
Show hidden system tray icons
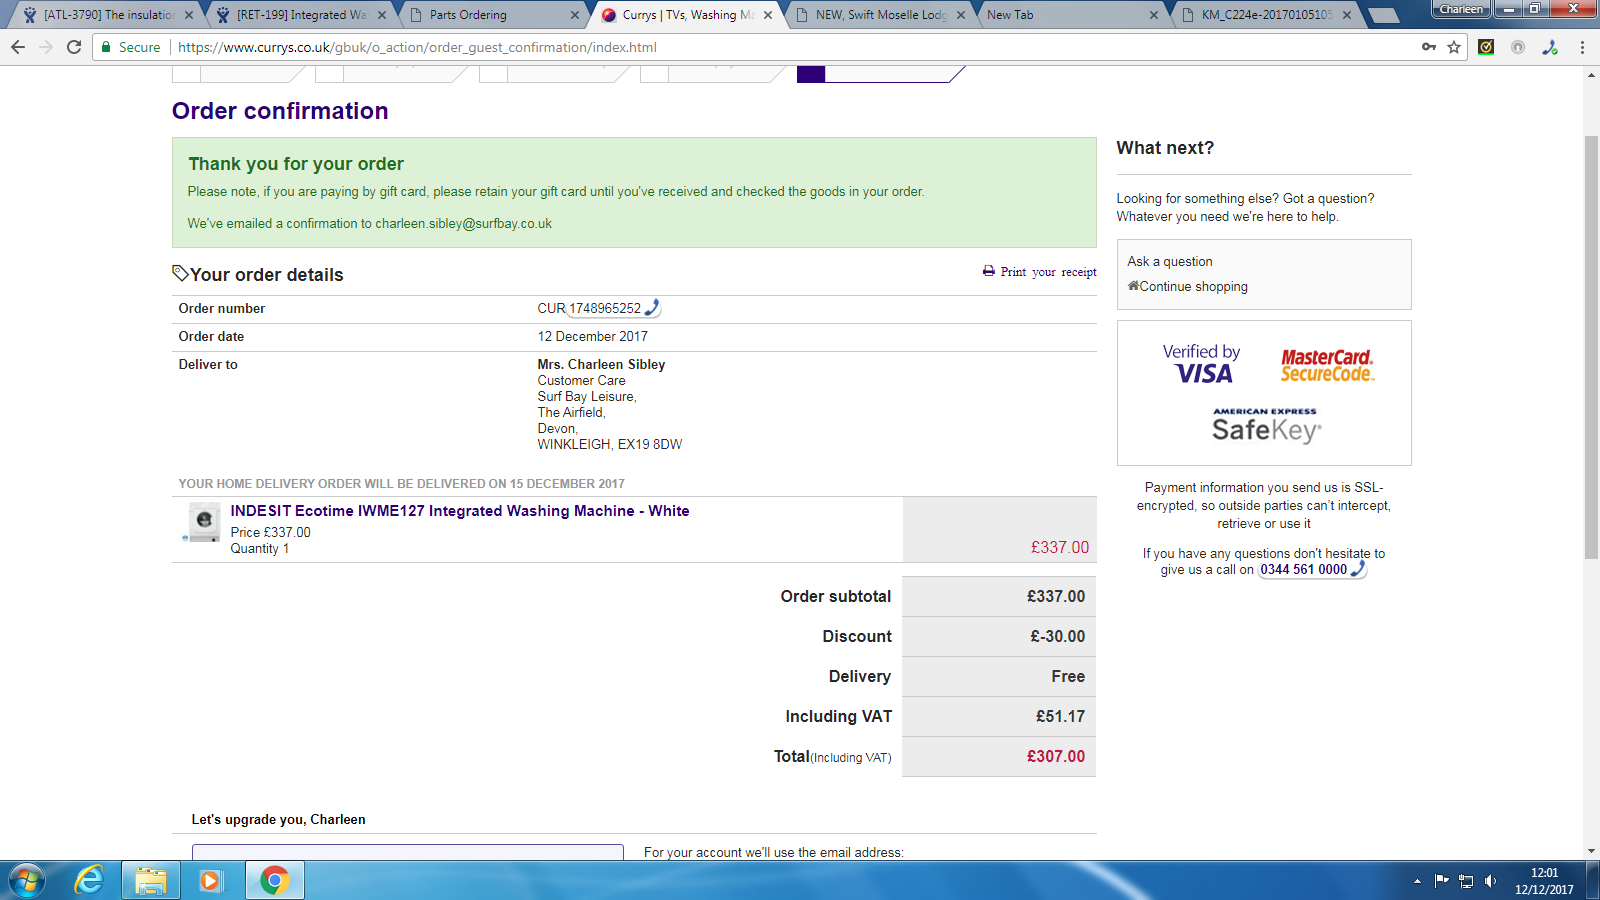(1417, 881)
